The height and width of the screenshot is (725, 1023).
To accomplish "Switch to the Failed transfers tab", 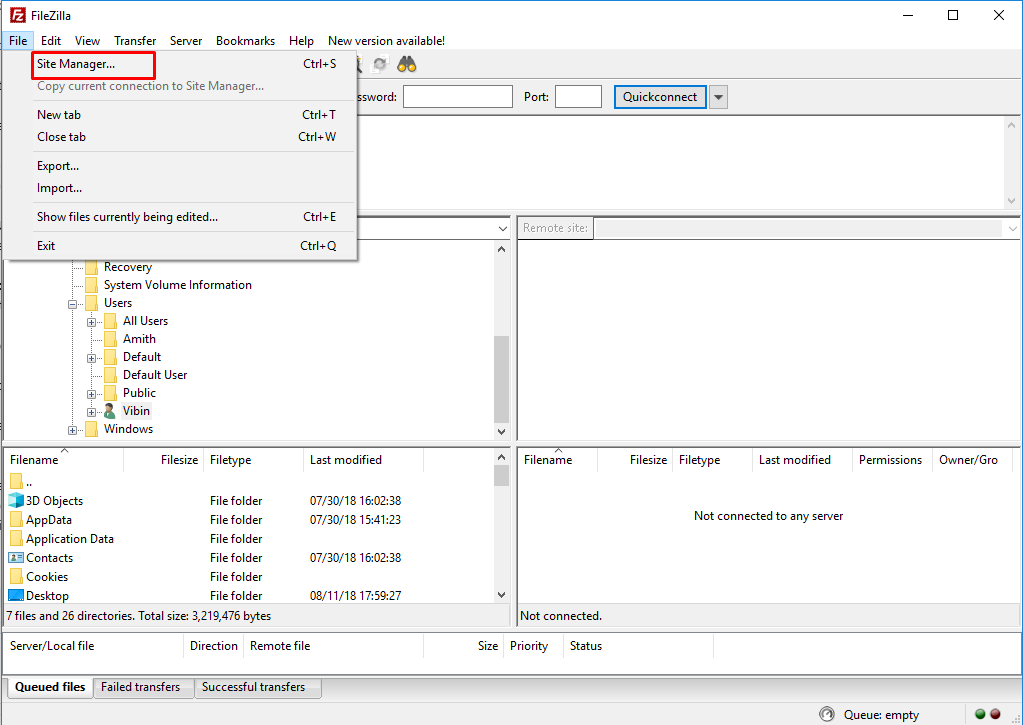I will pyautogui.click(x=140, y=687).
